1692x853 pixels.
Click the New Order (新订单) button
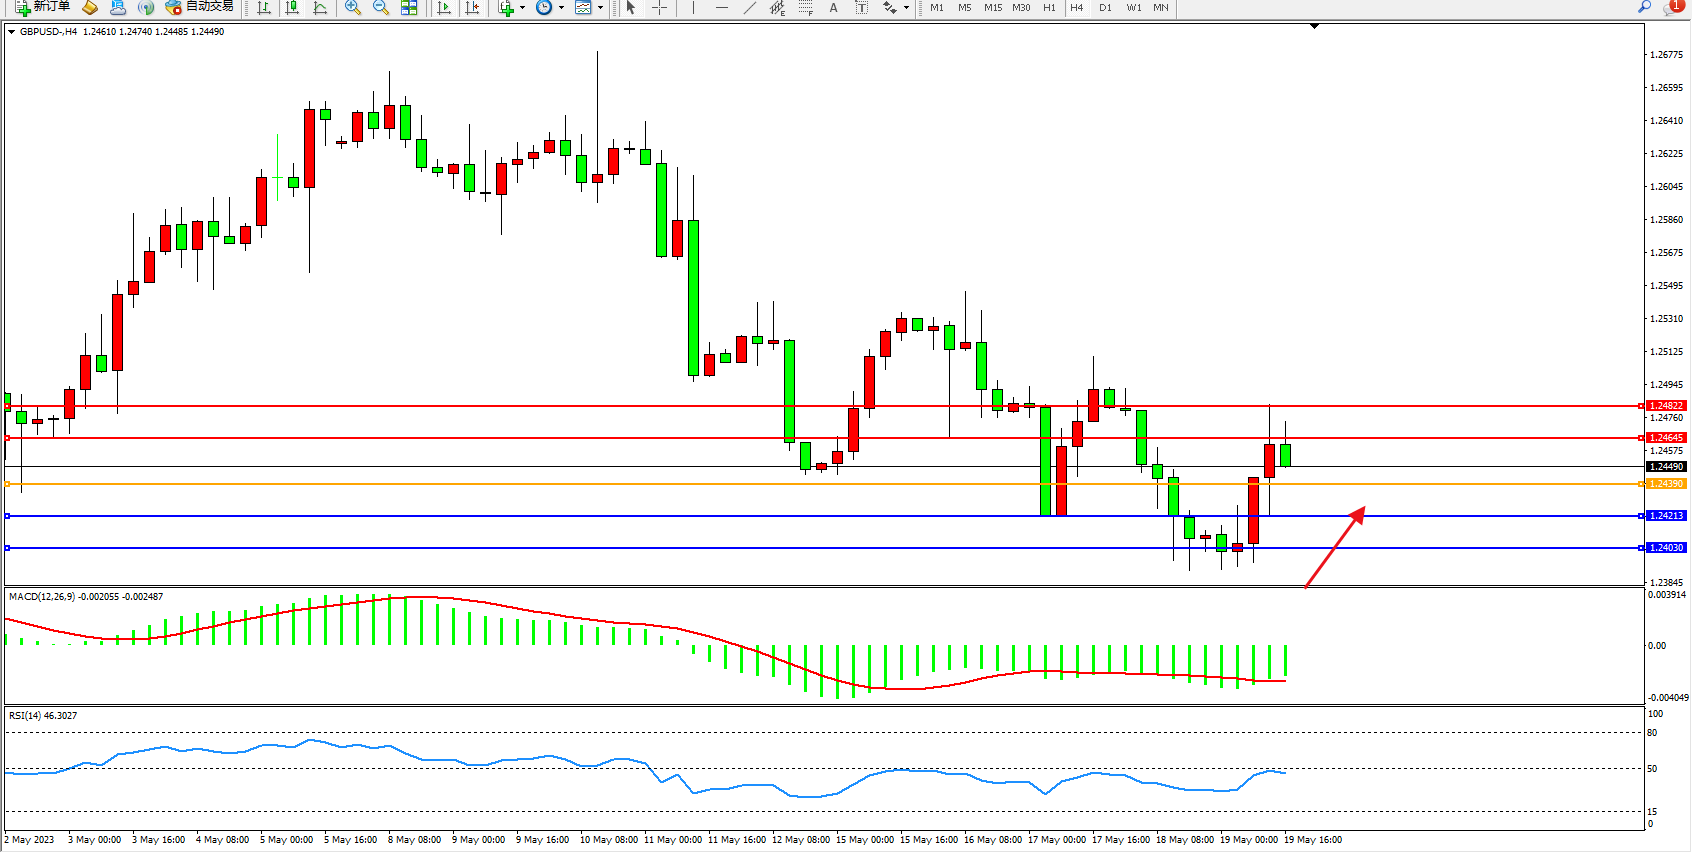pyautogui.click(x=42, y=7)
